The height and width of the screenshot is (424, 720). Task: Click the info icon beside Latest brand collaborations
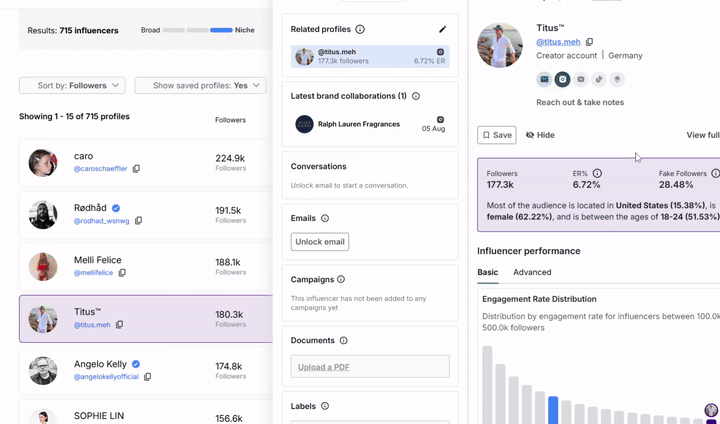[416, 96]
